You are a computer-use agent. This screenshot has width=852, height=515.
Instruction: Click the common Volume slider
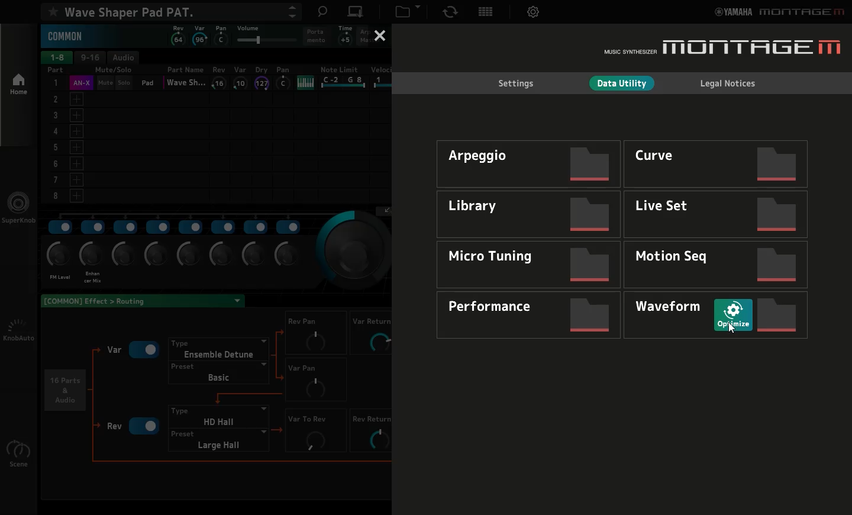click(x=261, y=40)
